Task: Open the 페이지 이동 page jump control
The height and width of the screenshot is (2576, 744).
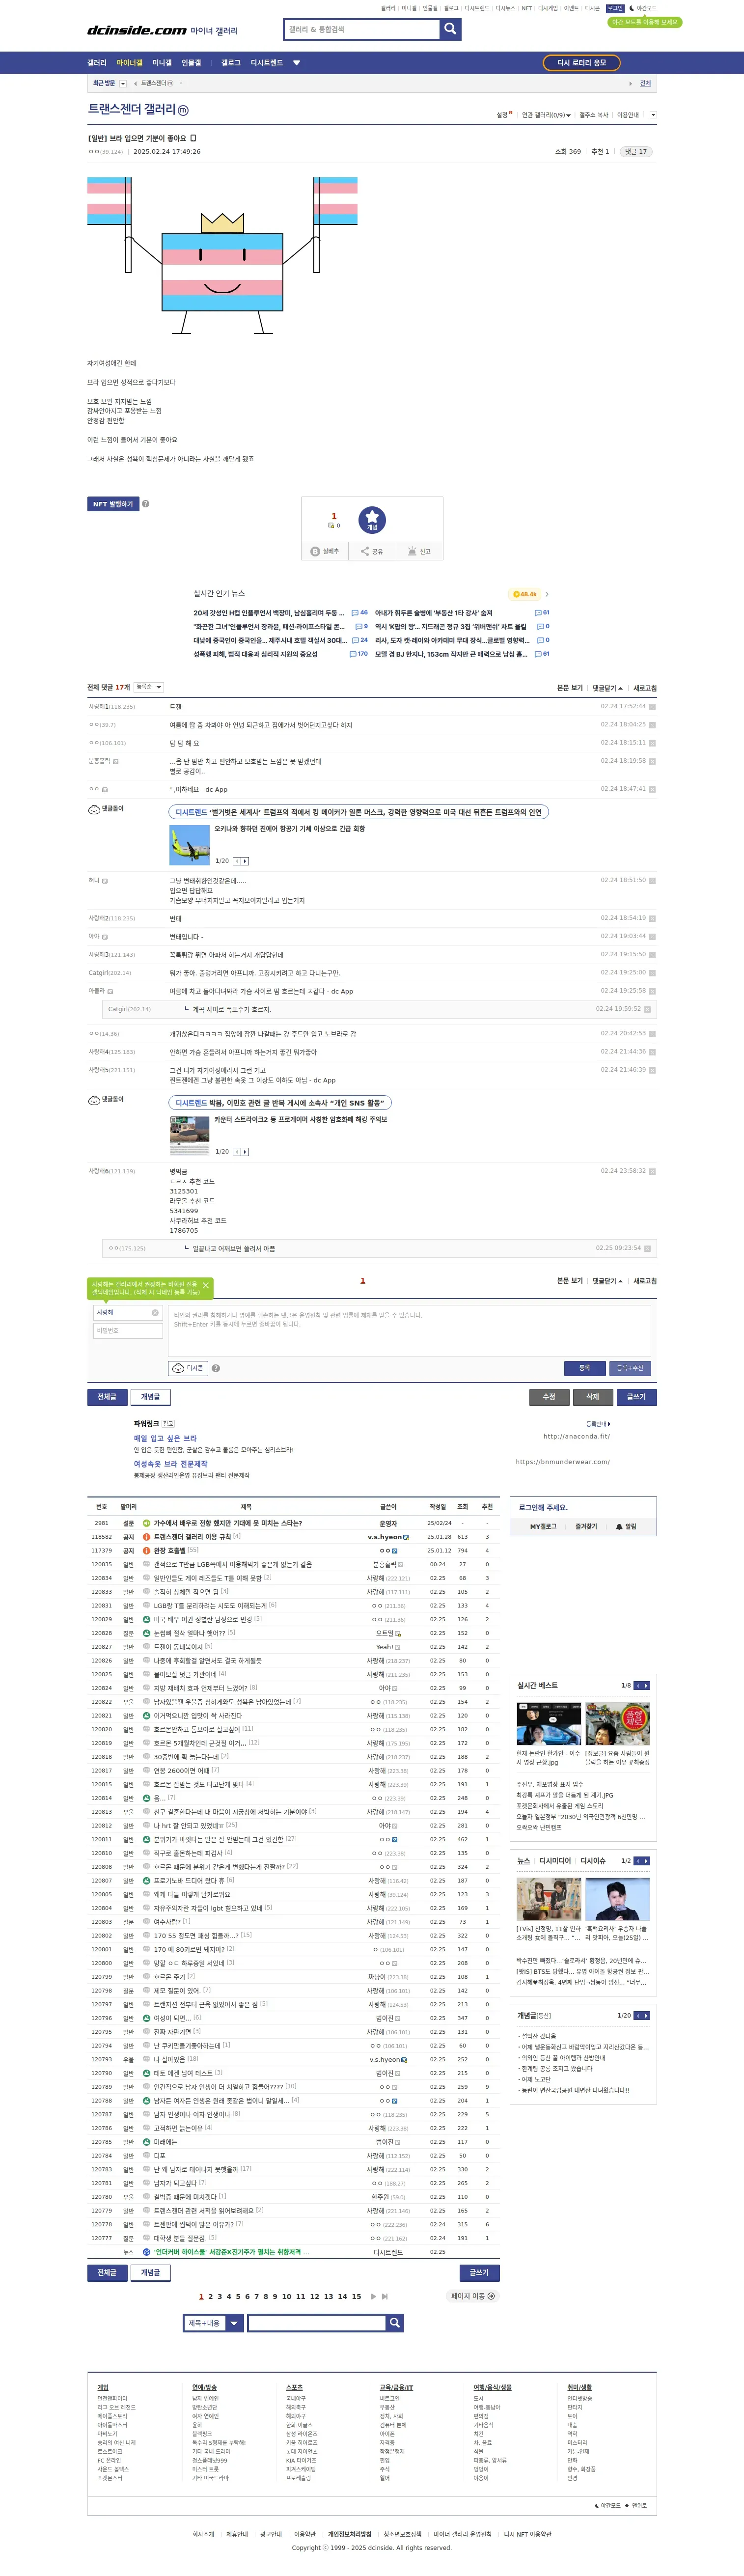Action: [x=473, y=2296]
